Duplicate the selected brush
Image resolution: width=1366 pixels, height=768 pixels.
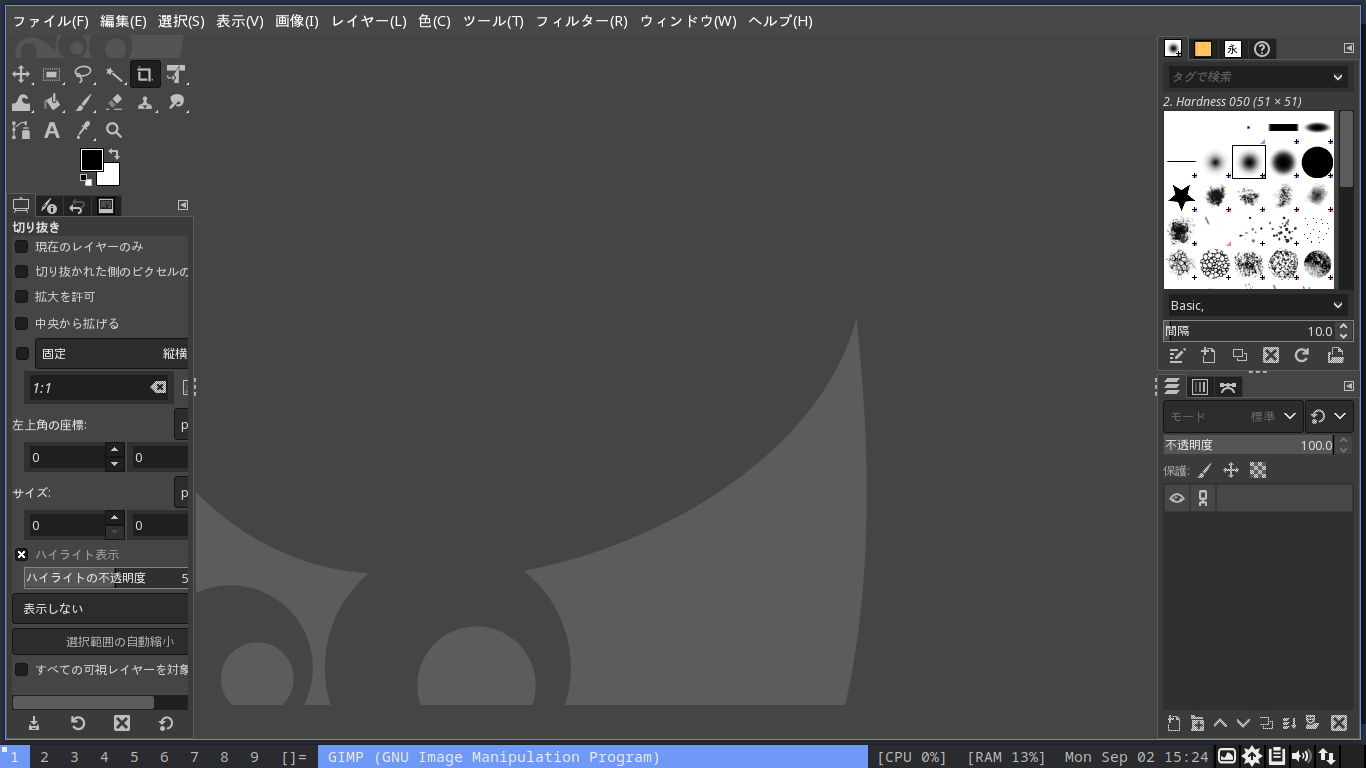(x=1240, y=355)
